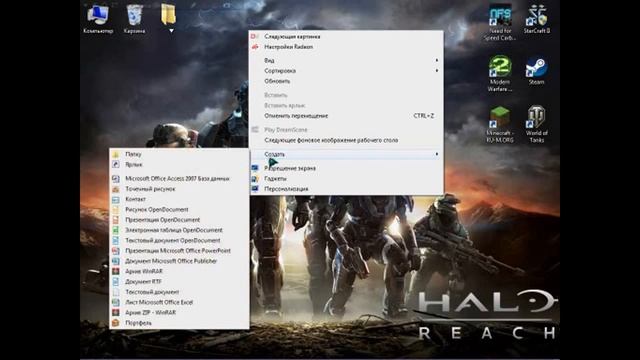Open the Компьютер desktop icon
Screen dimensions: 640x360
coord(98,19)
